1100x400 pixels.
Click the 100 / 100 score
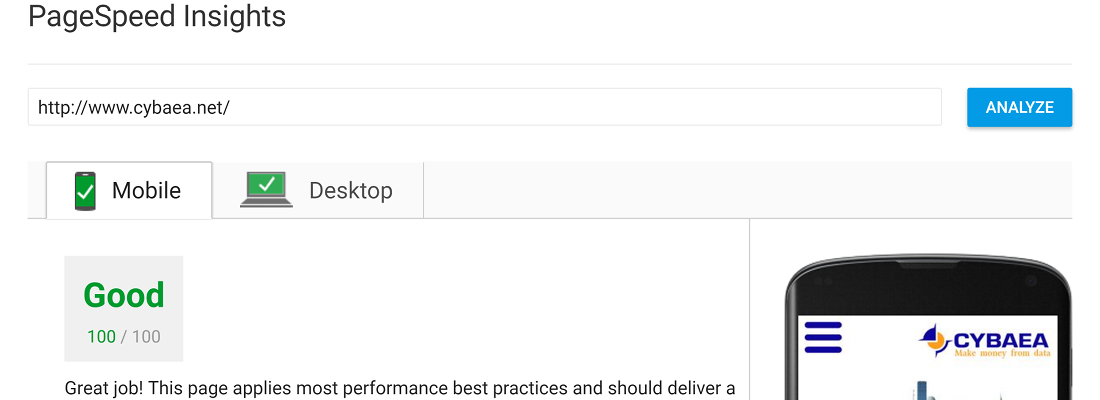click(124, 337)
